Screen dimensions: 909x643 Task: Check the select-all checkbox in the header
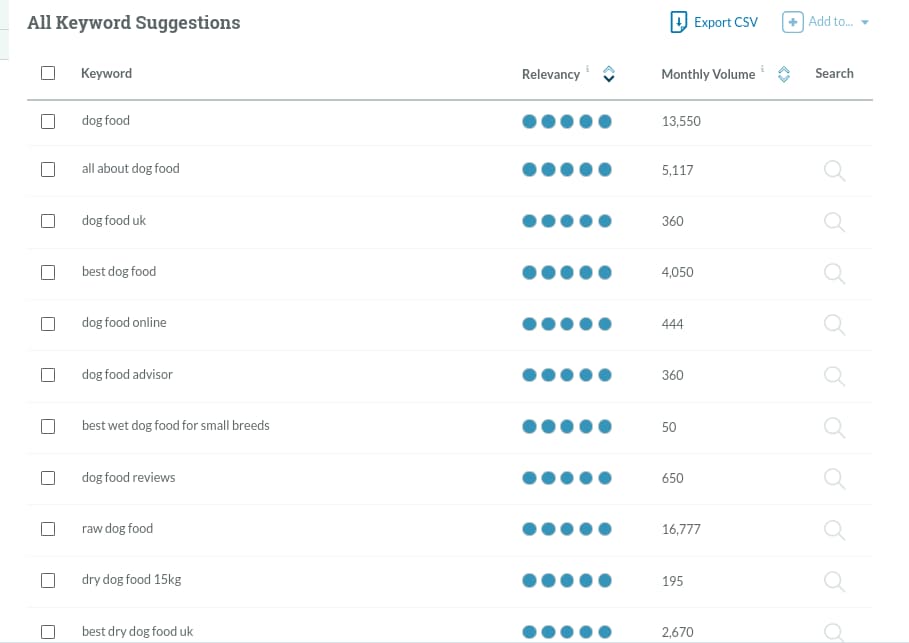47,72
